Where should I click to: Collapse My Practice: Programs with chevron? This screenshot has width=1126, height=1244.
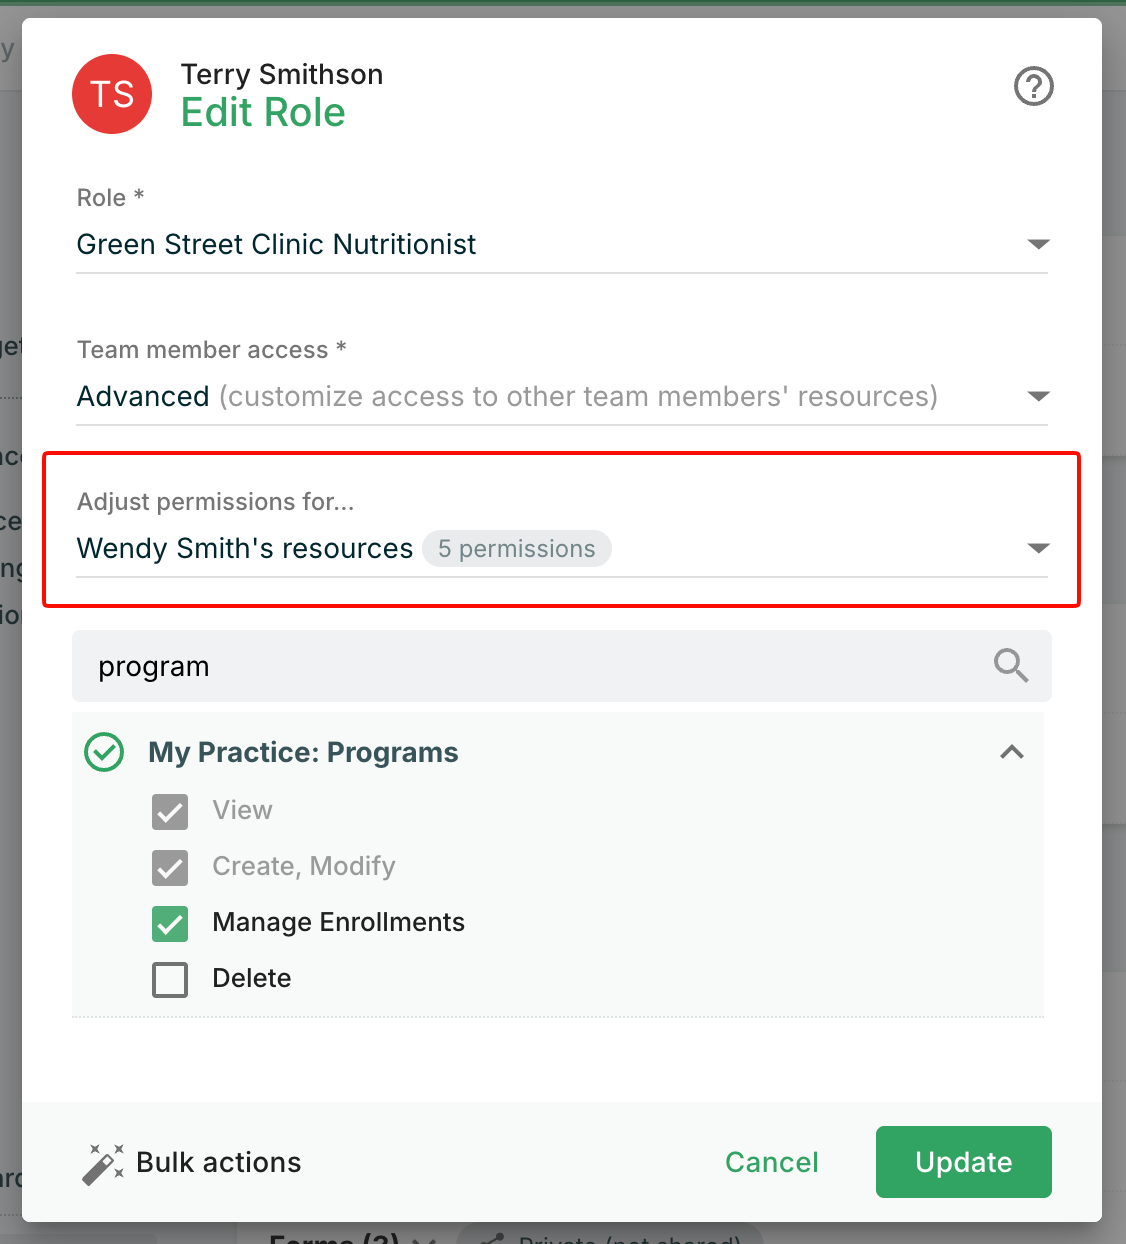tap(1012, 752)
